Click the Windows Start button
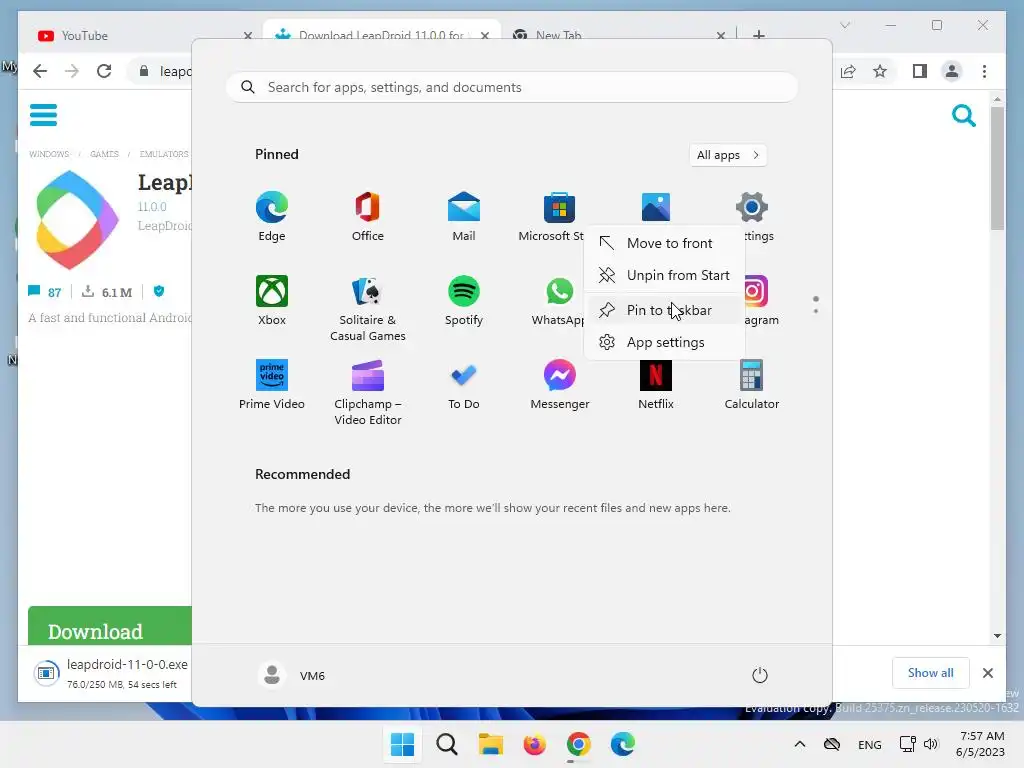 tap(402, 744)
